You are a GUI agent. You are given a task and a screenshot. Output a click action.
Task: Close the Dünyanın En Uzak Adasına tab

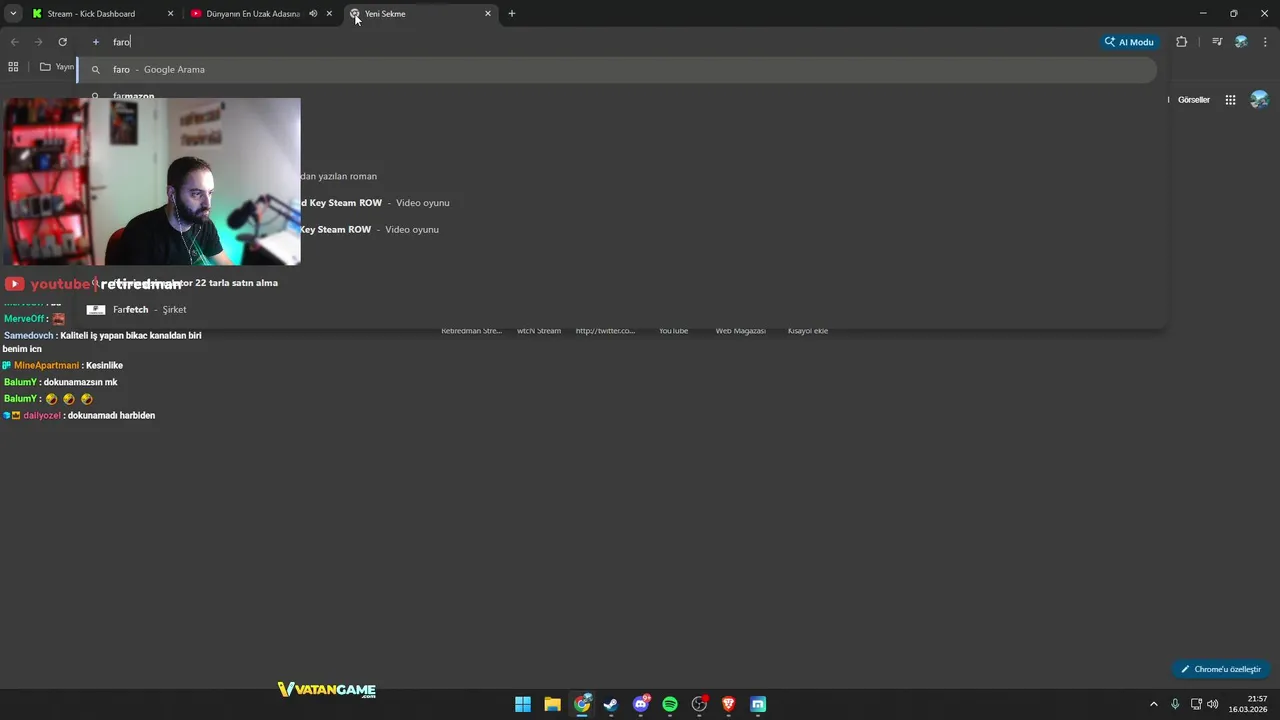(329, 14)
